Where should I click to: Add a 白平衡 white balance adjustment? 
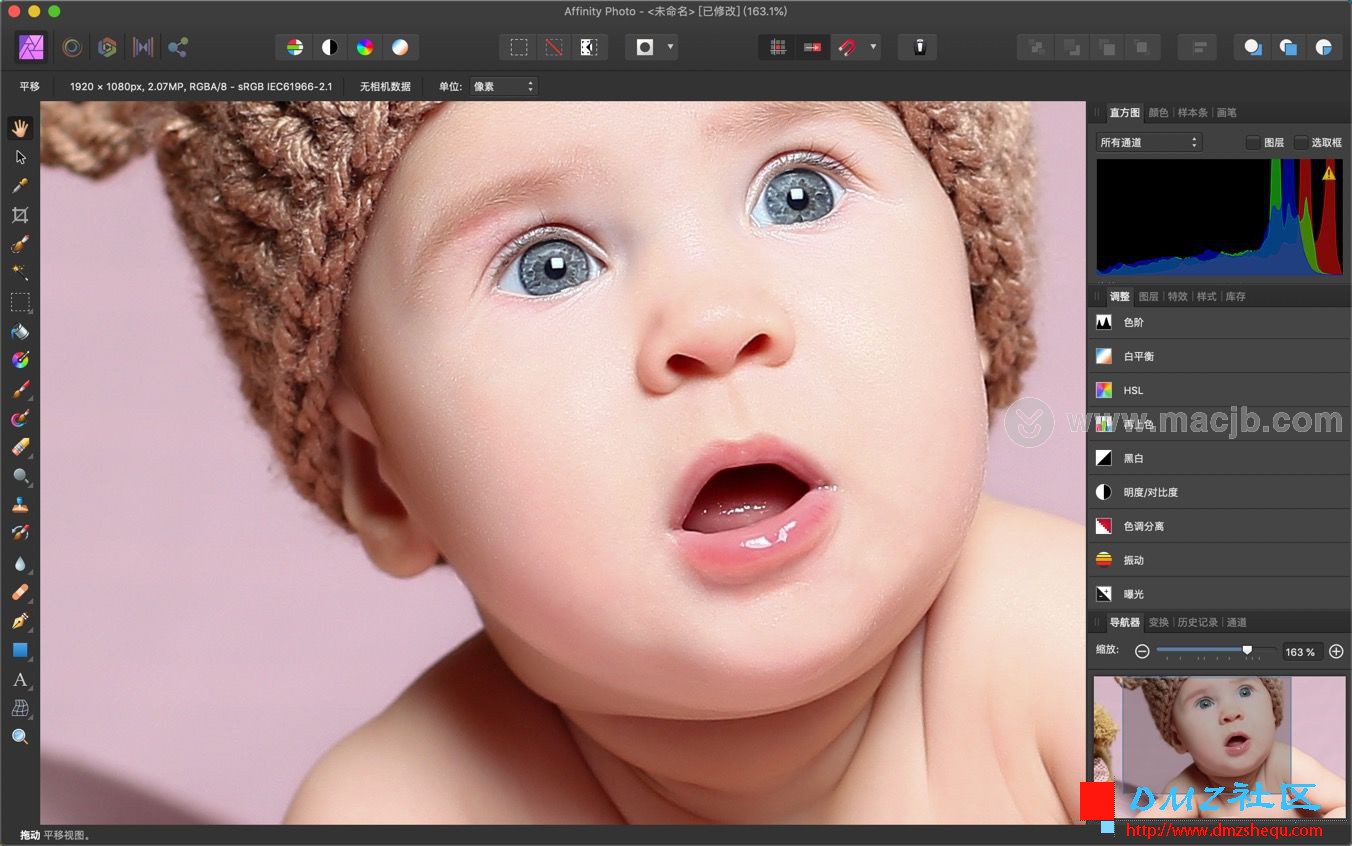coord(1219,356)
